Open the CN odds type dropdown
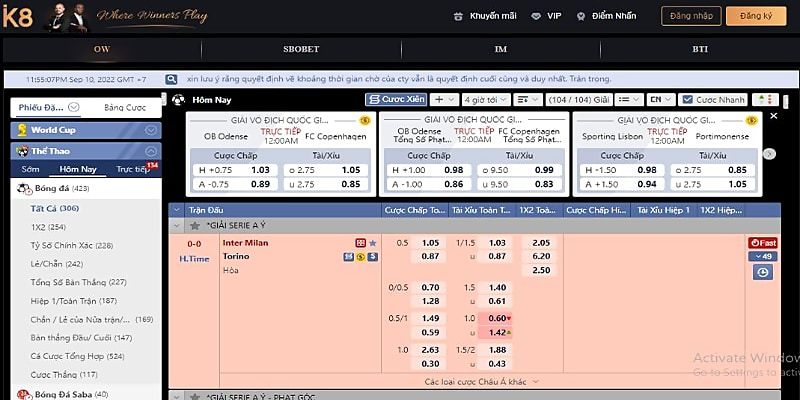This screenshot has width=800, height=400. coord(661,99)
